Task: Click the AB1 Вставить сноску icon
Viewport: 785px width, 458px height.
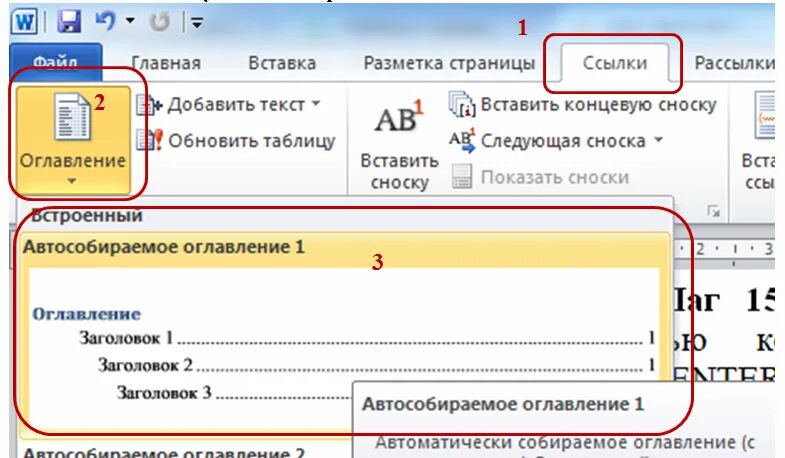Action: [x=399, y=117]
